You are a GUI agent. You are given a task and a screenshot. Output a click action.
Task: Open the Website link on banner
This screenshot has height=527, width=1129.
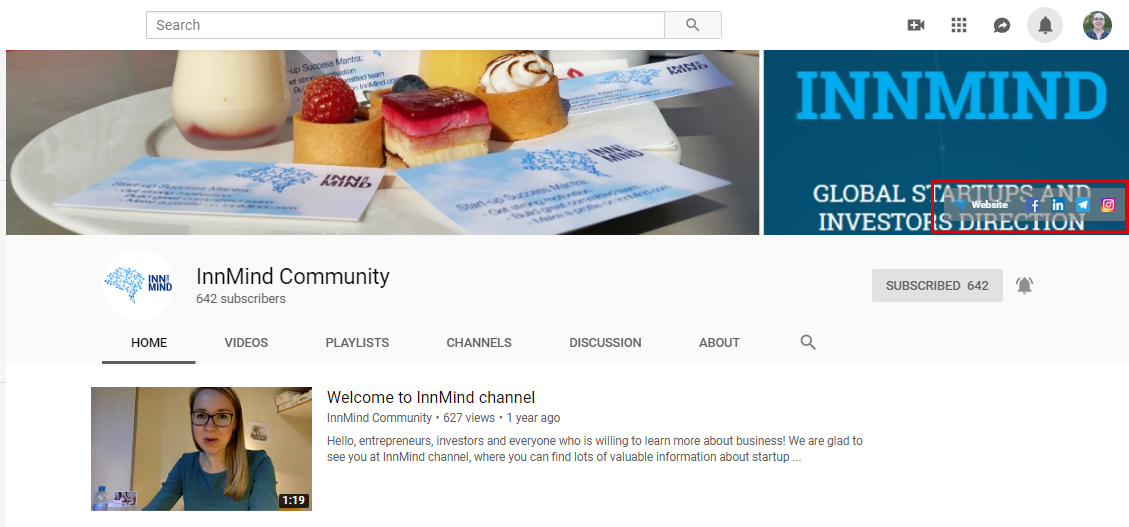coord(981,204)
